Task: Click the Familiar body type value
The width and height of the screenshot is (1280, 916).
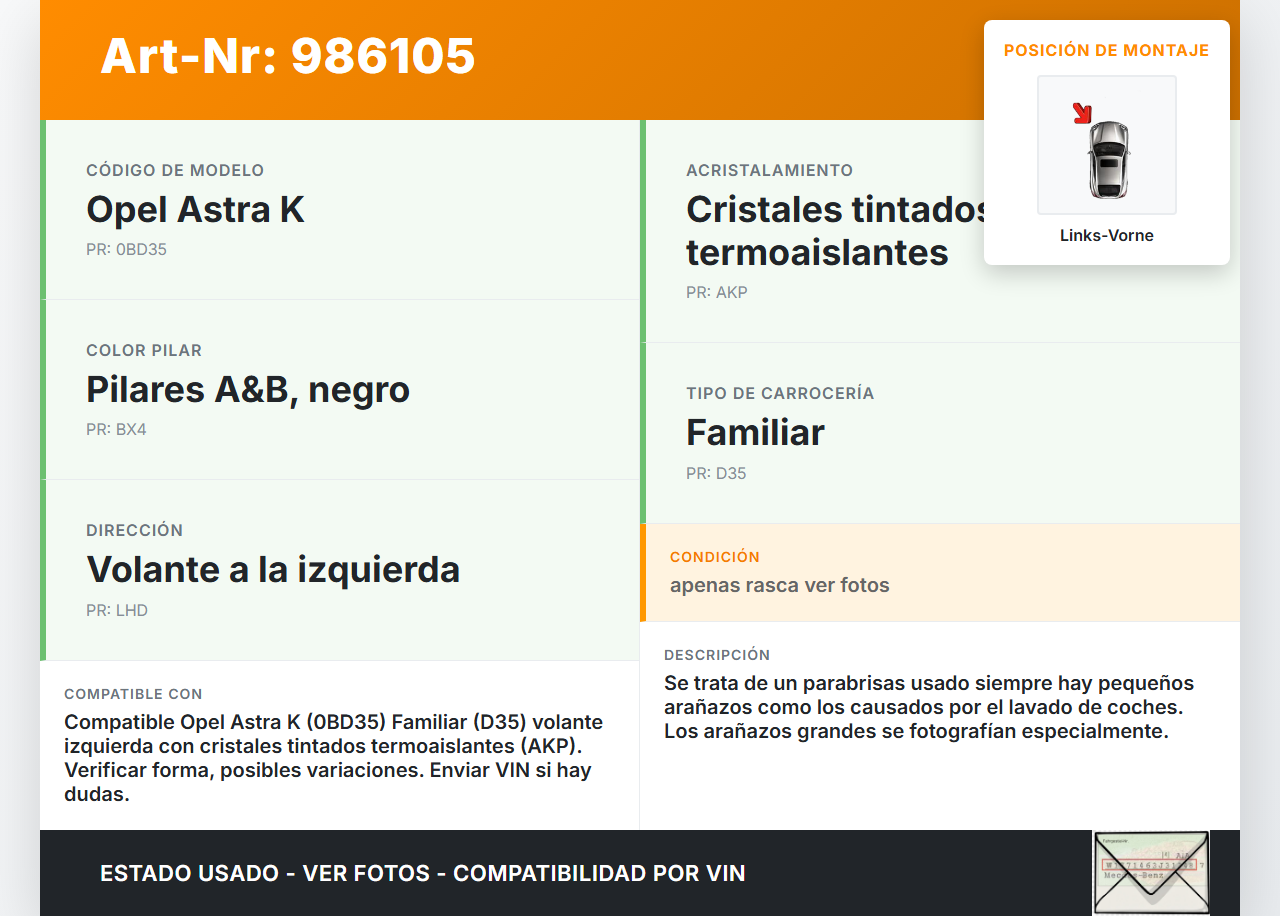Action: pyautogui.click(x=755, y=433)
